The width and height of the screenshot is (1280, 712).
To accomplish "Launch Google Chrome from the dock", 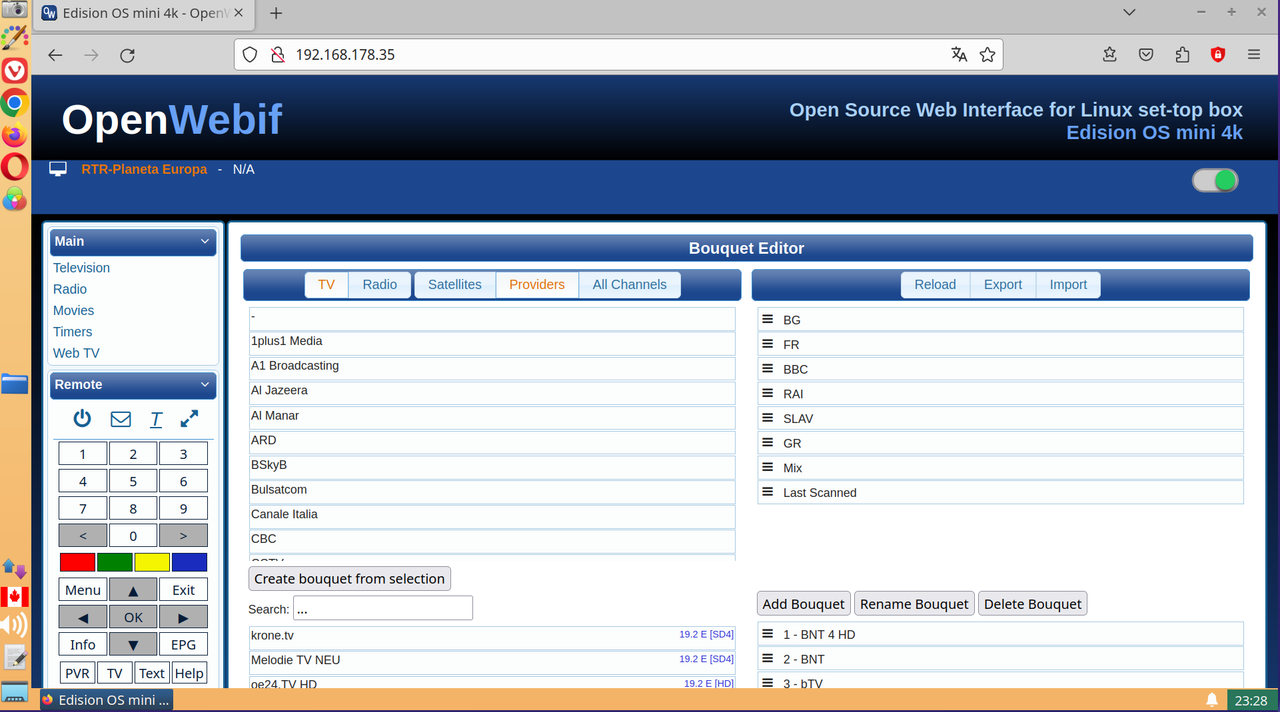I will tap(14, 103).
